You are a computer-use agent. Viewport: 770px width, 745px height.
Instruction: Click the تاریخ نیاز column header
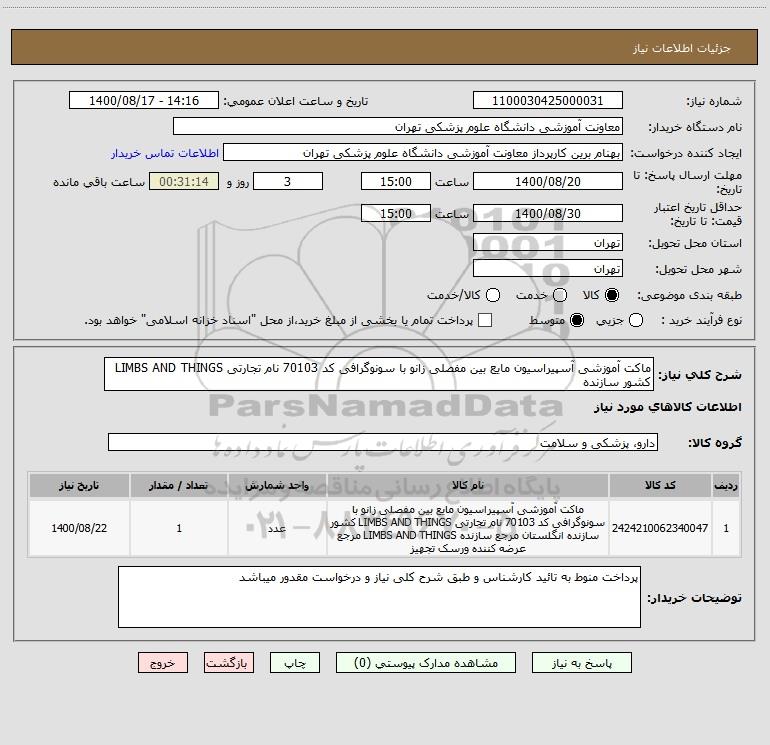pyautogui.click(x=79, y=485)
